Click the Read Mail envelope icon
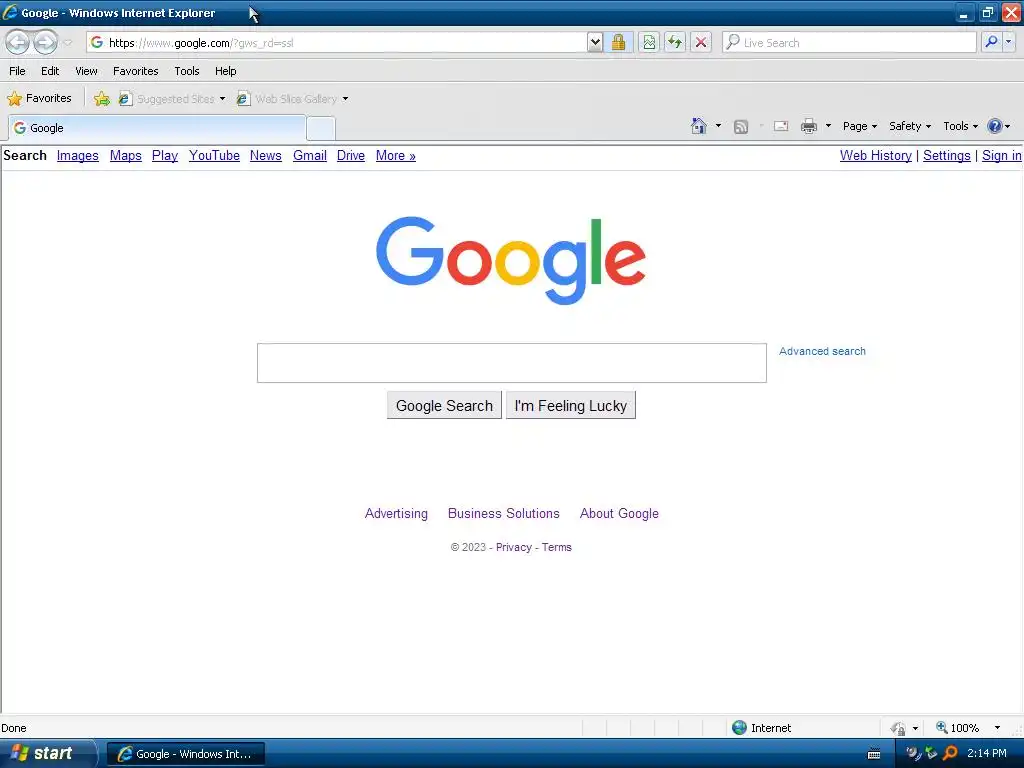 coord(781,126)
